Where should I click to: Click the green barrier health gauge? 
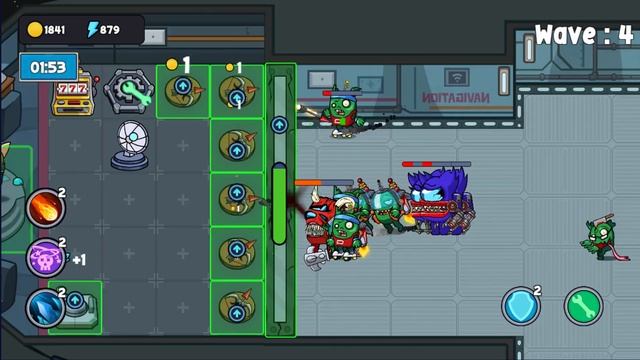279,203
